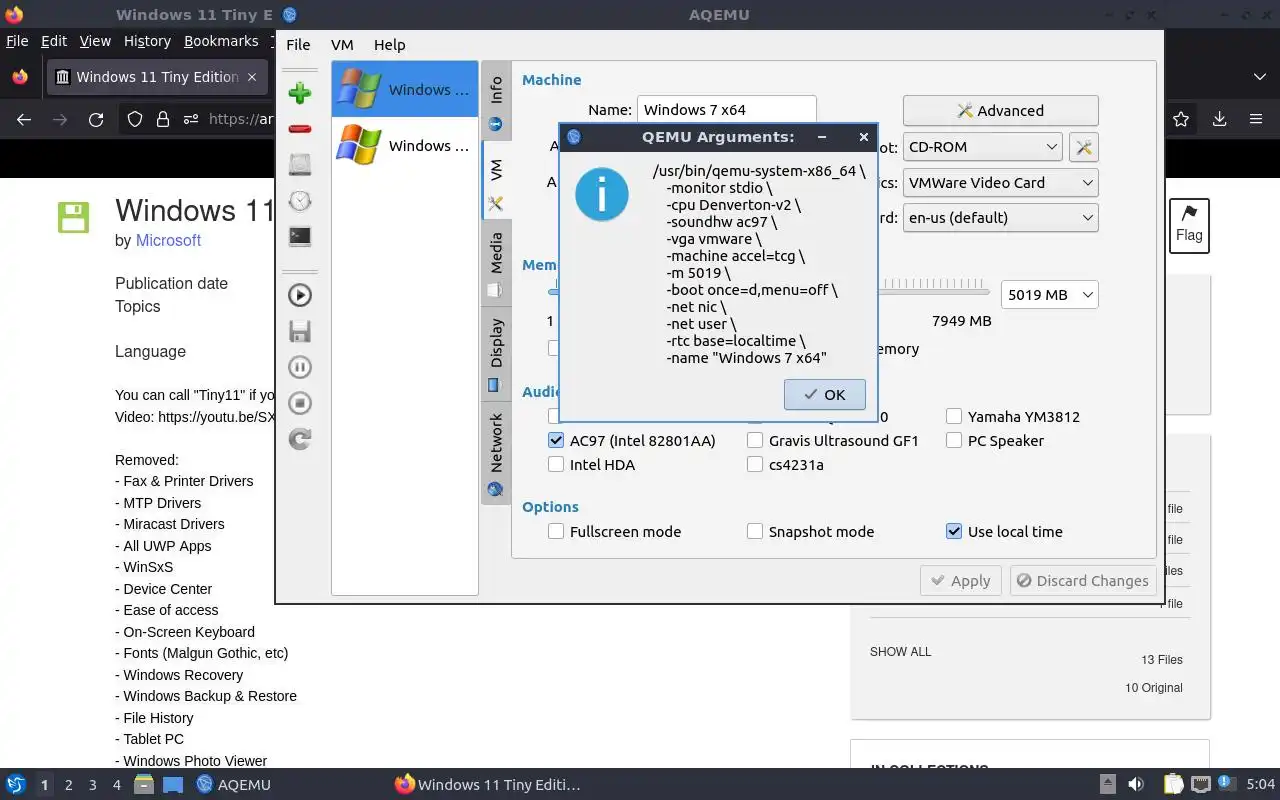Open boot order settings wrench button
Image resolution: width=1280 pixels, height=800 pixels.
[x=1083, y=147]
